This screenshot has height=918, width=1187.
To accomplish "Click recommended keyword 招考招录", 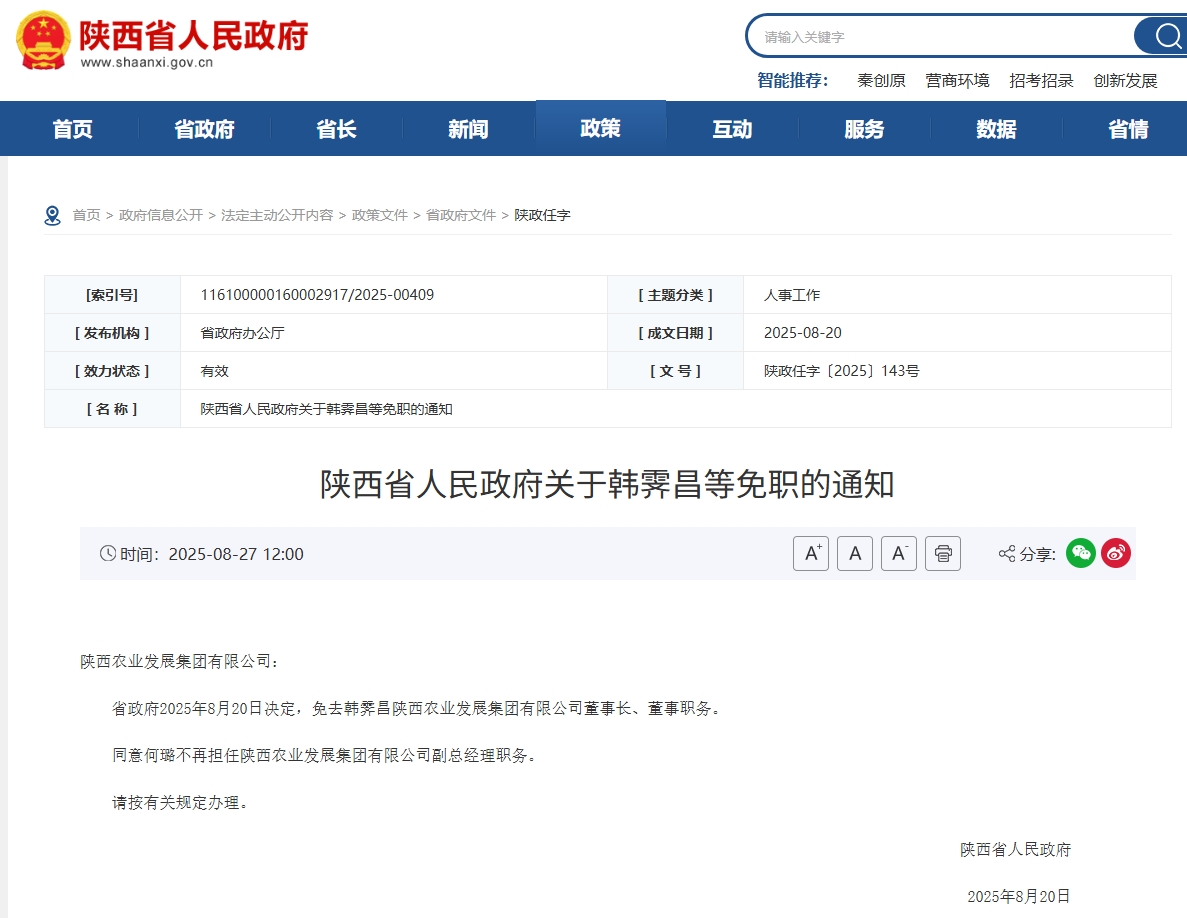I will 1041,80.
